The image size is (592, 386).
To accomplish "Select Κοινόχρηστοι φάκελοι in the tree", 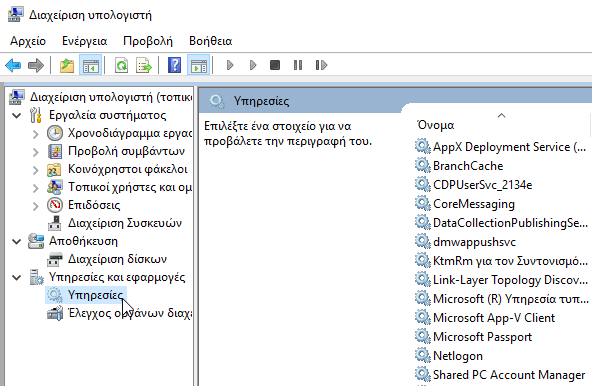I will [128, 169].
